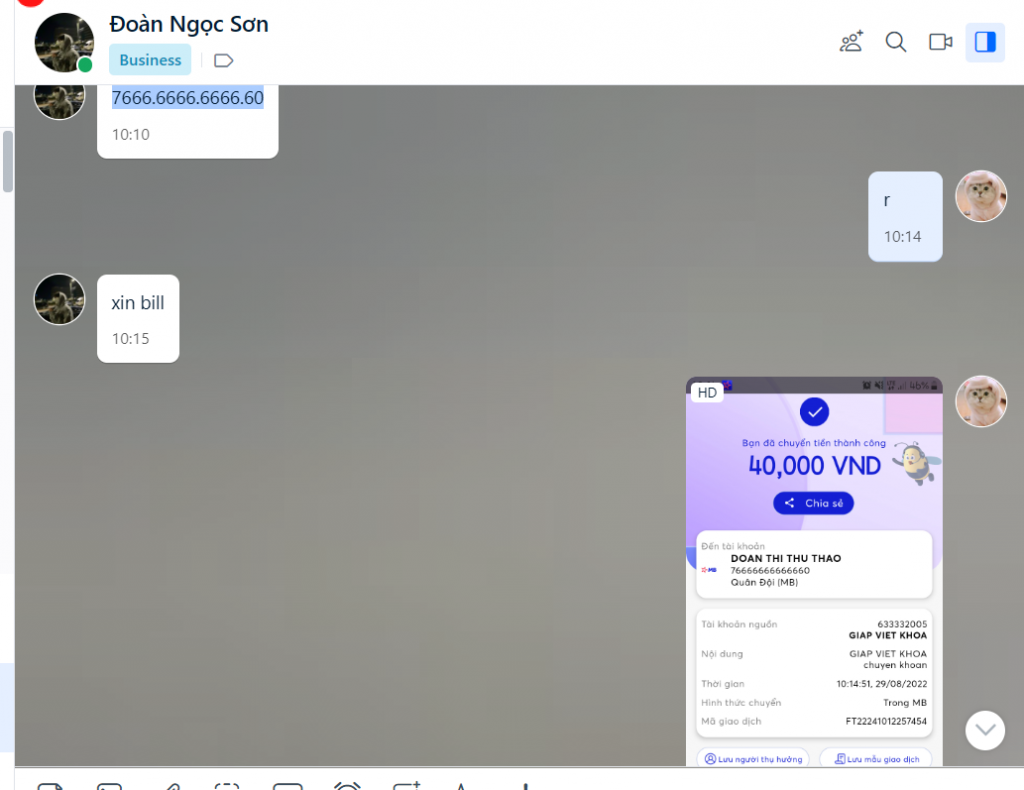Attach an image using the toolbar icon
The height and width of the screenshot is (790, 1024).
pos(108,786)
